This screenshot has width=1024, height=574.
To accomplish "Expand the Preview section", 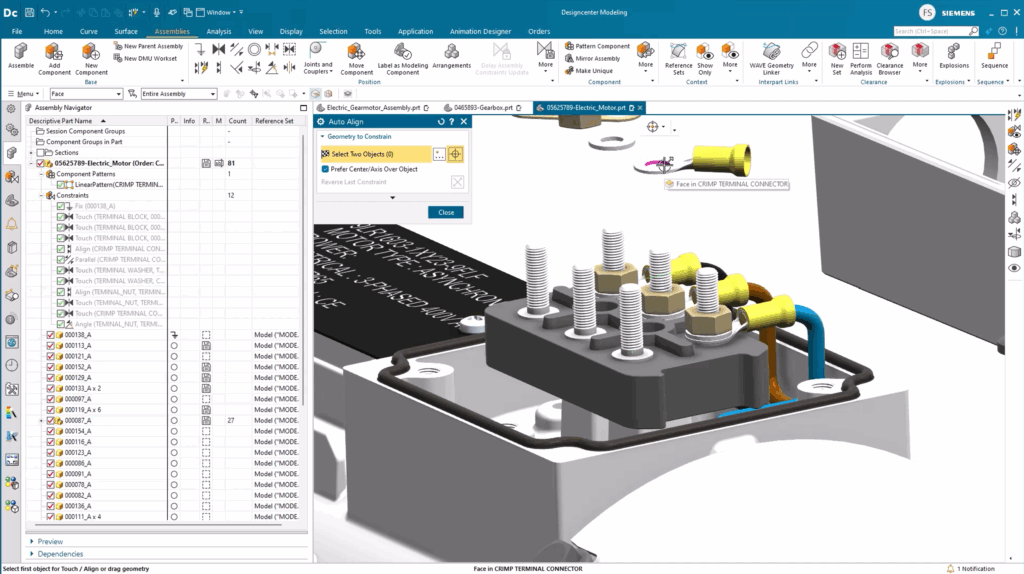I will tap(50, 542).
